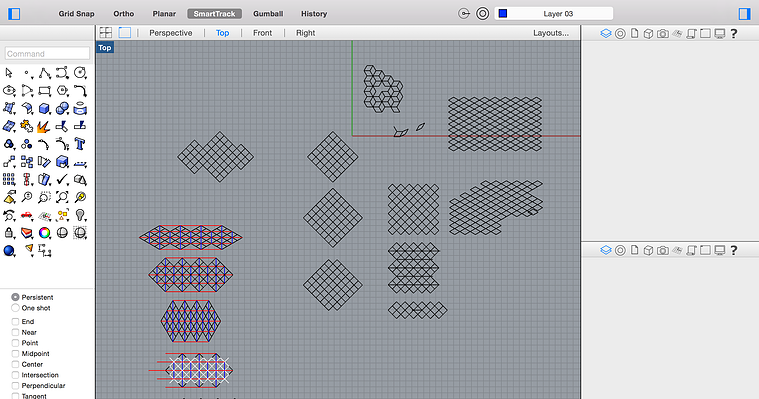Viewport: 759px width, 399px height.
Task: Open Layers panel icon in lower right panel
Action: 606,250
